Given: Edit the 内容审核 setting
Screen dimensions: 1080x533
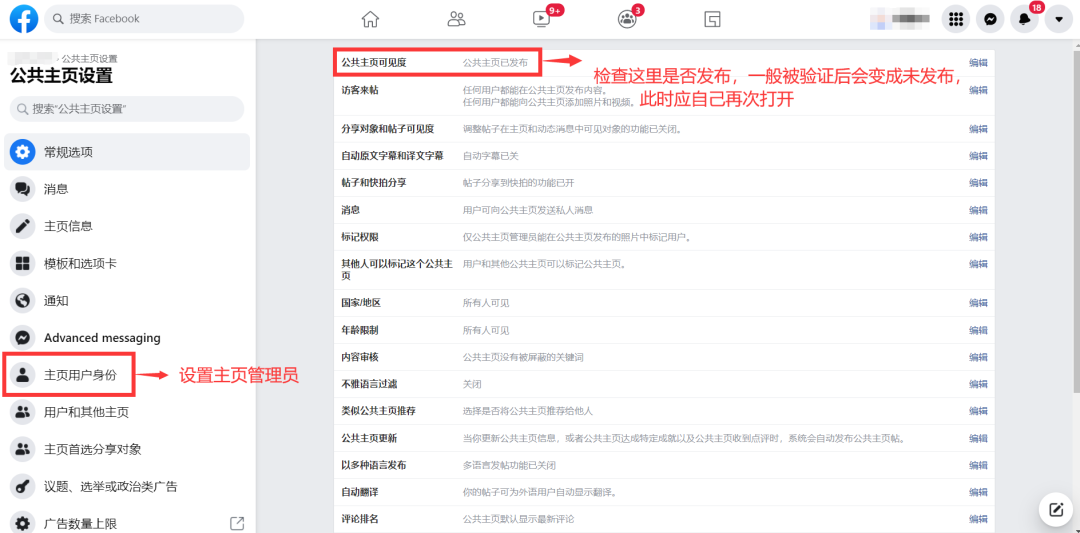Looking at the screenshot, I should click(x=978, y=357).
